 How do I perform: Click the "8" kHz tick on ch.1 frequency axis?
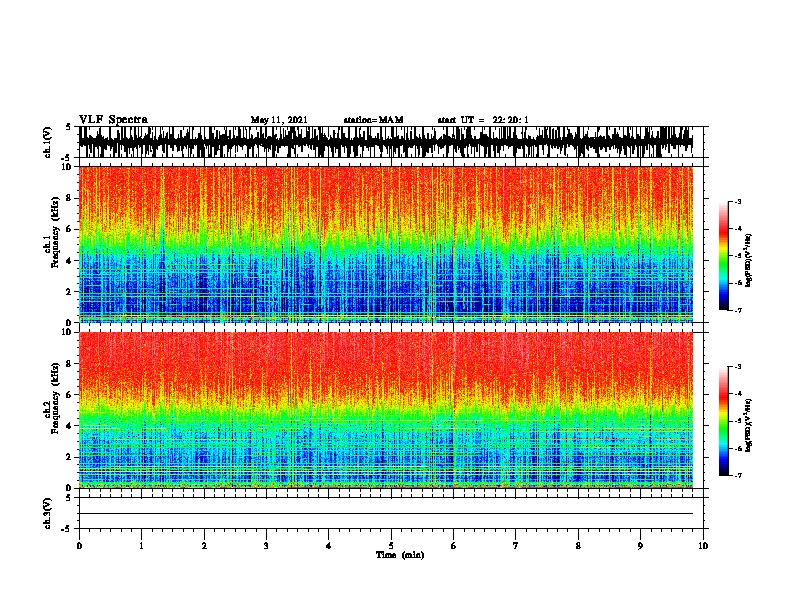(x=70, y=198)
